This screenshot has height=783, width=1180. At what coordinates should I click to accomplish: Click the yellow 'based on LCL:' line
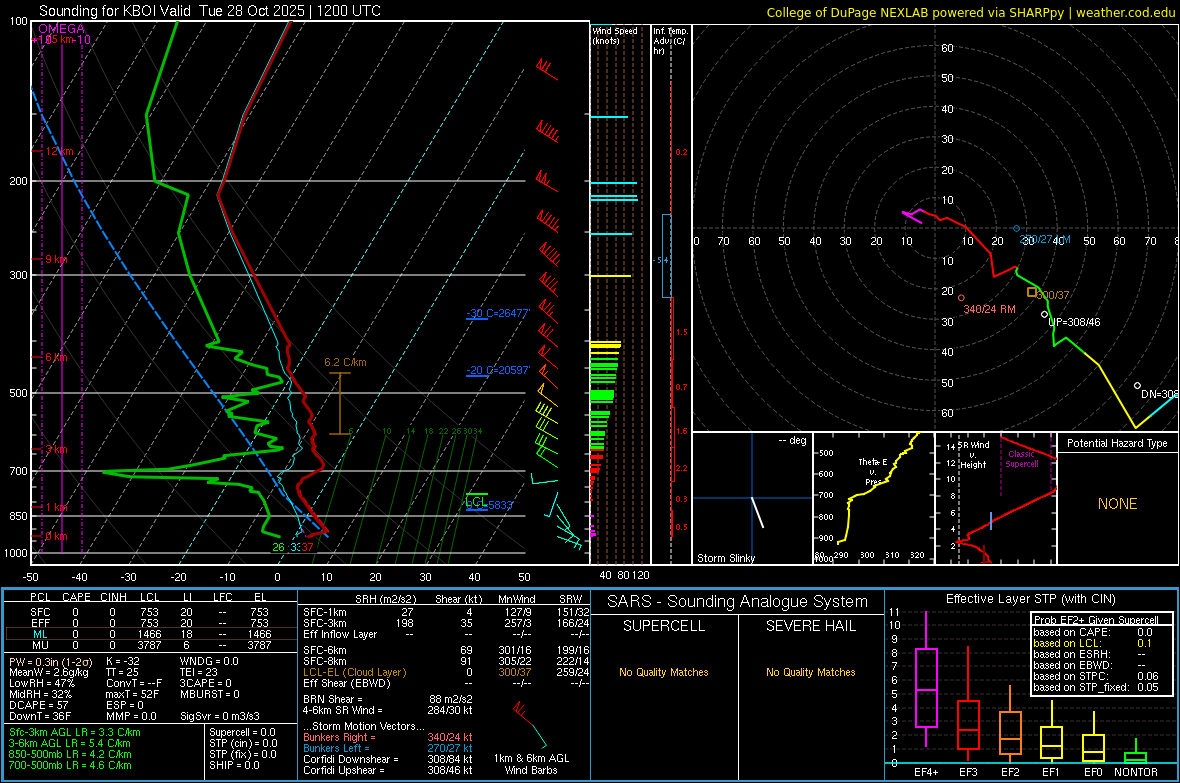[1093, 643]
